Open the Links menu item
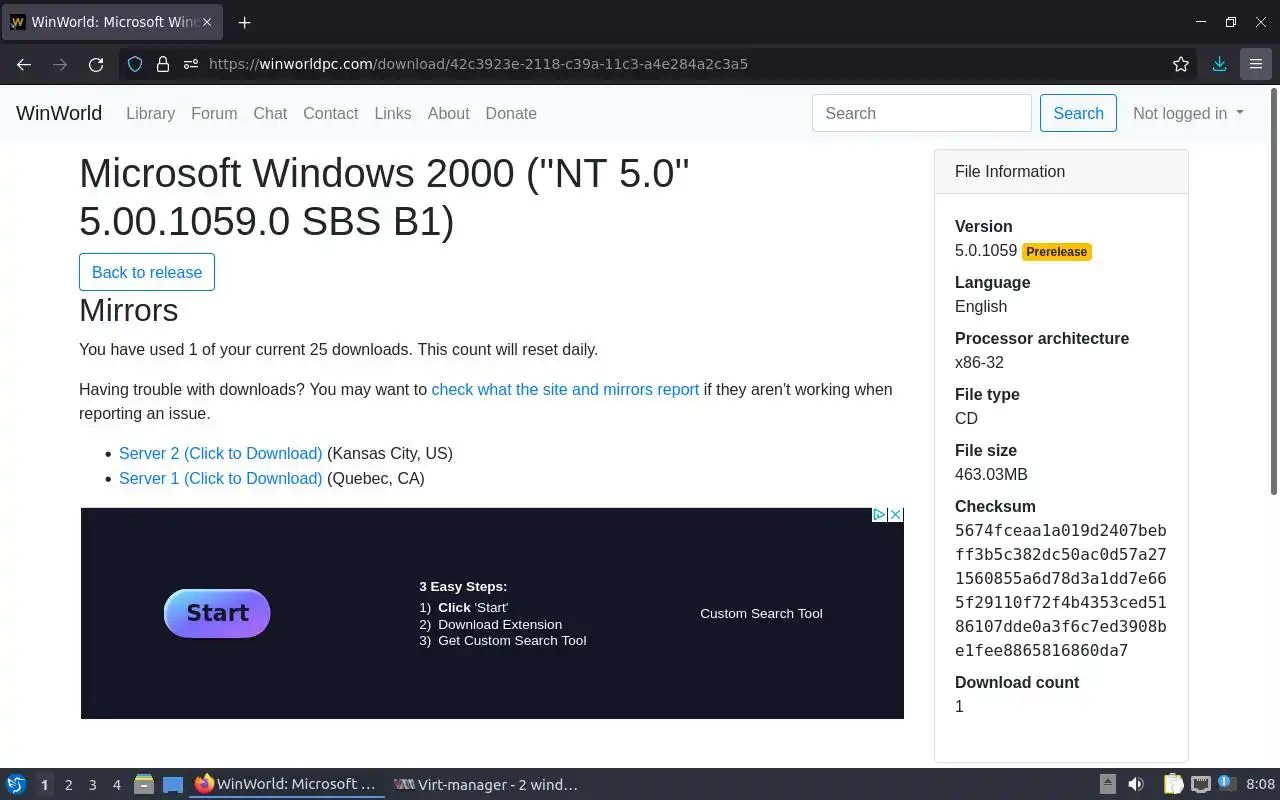The width and height of the screenshot is (1280, 800). [393, 113]
